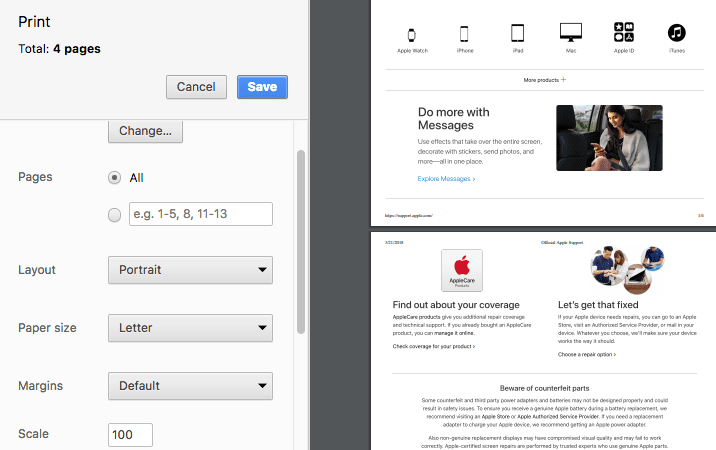Select the All pages radio button
716x450 pixels.
tap(115, 177)
